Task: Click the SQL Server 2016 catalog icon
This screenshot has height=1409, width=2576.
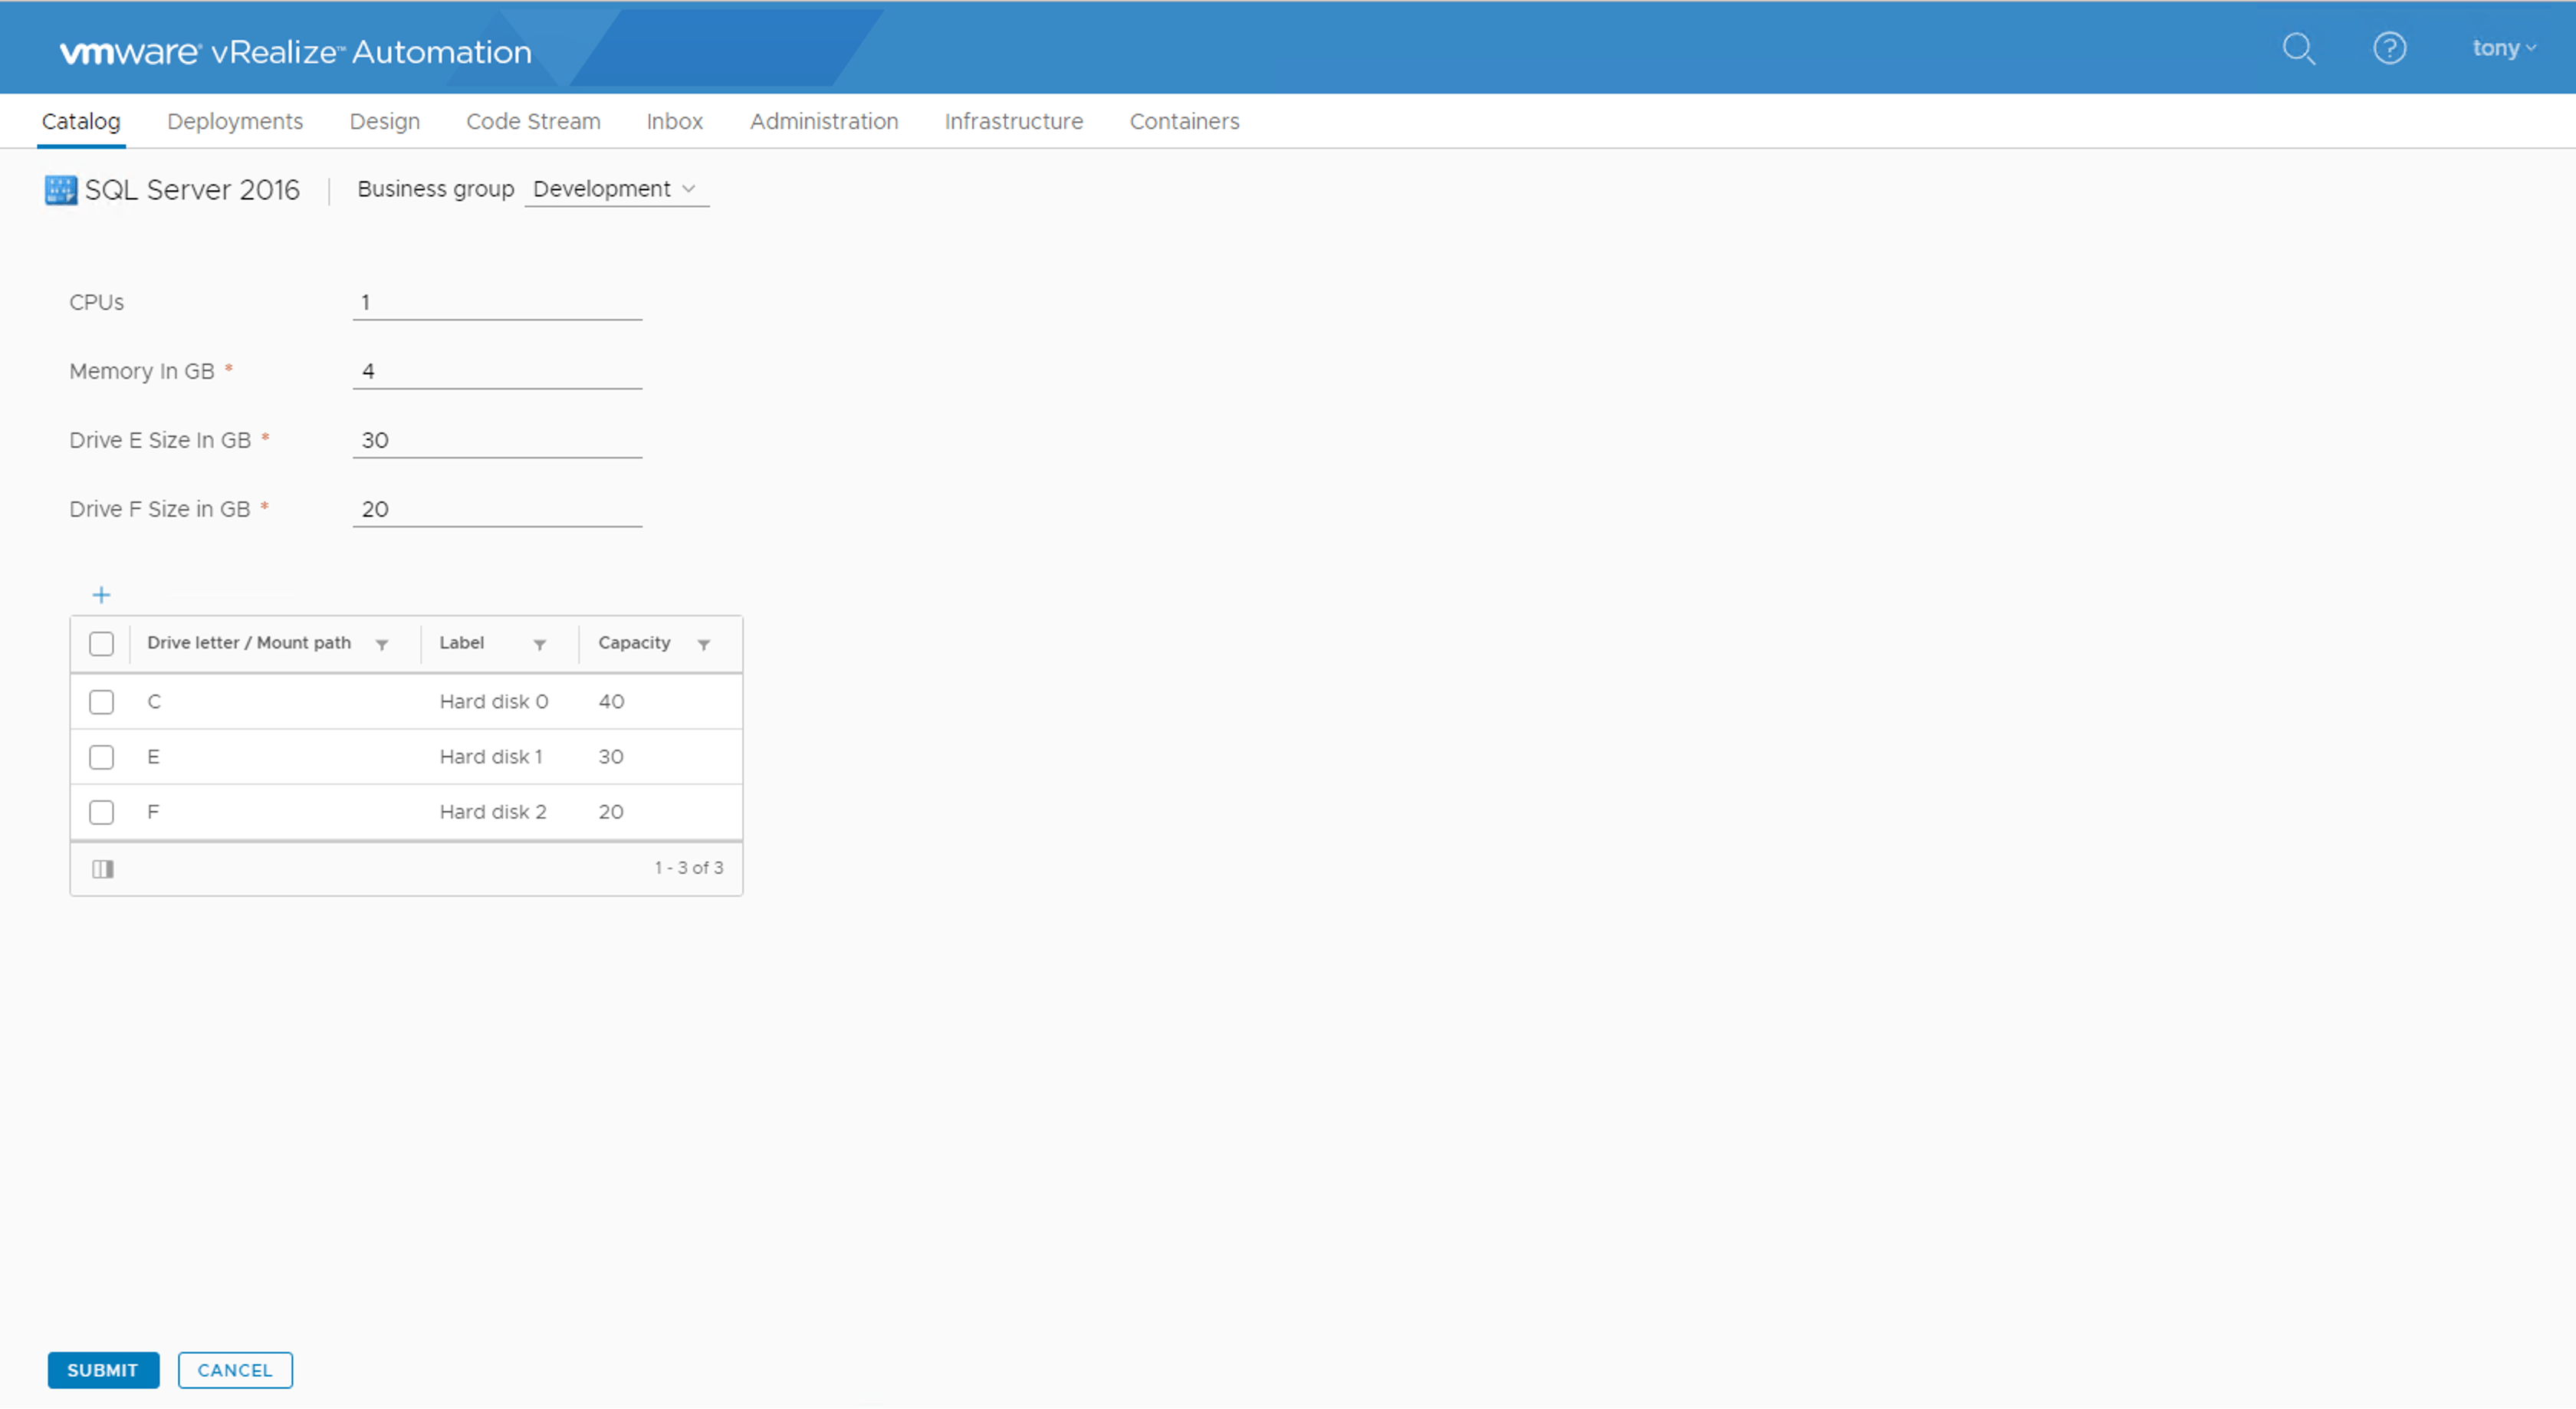Action: coord(60,190)
